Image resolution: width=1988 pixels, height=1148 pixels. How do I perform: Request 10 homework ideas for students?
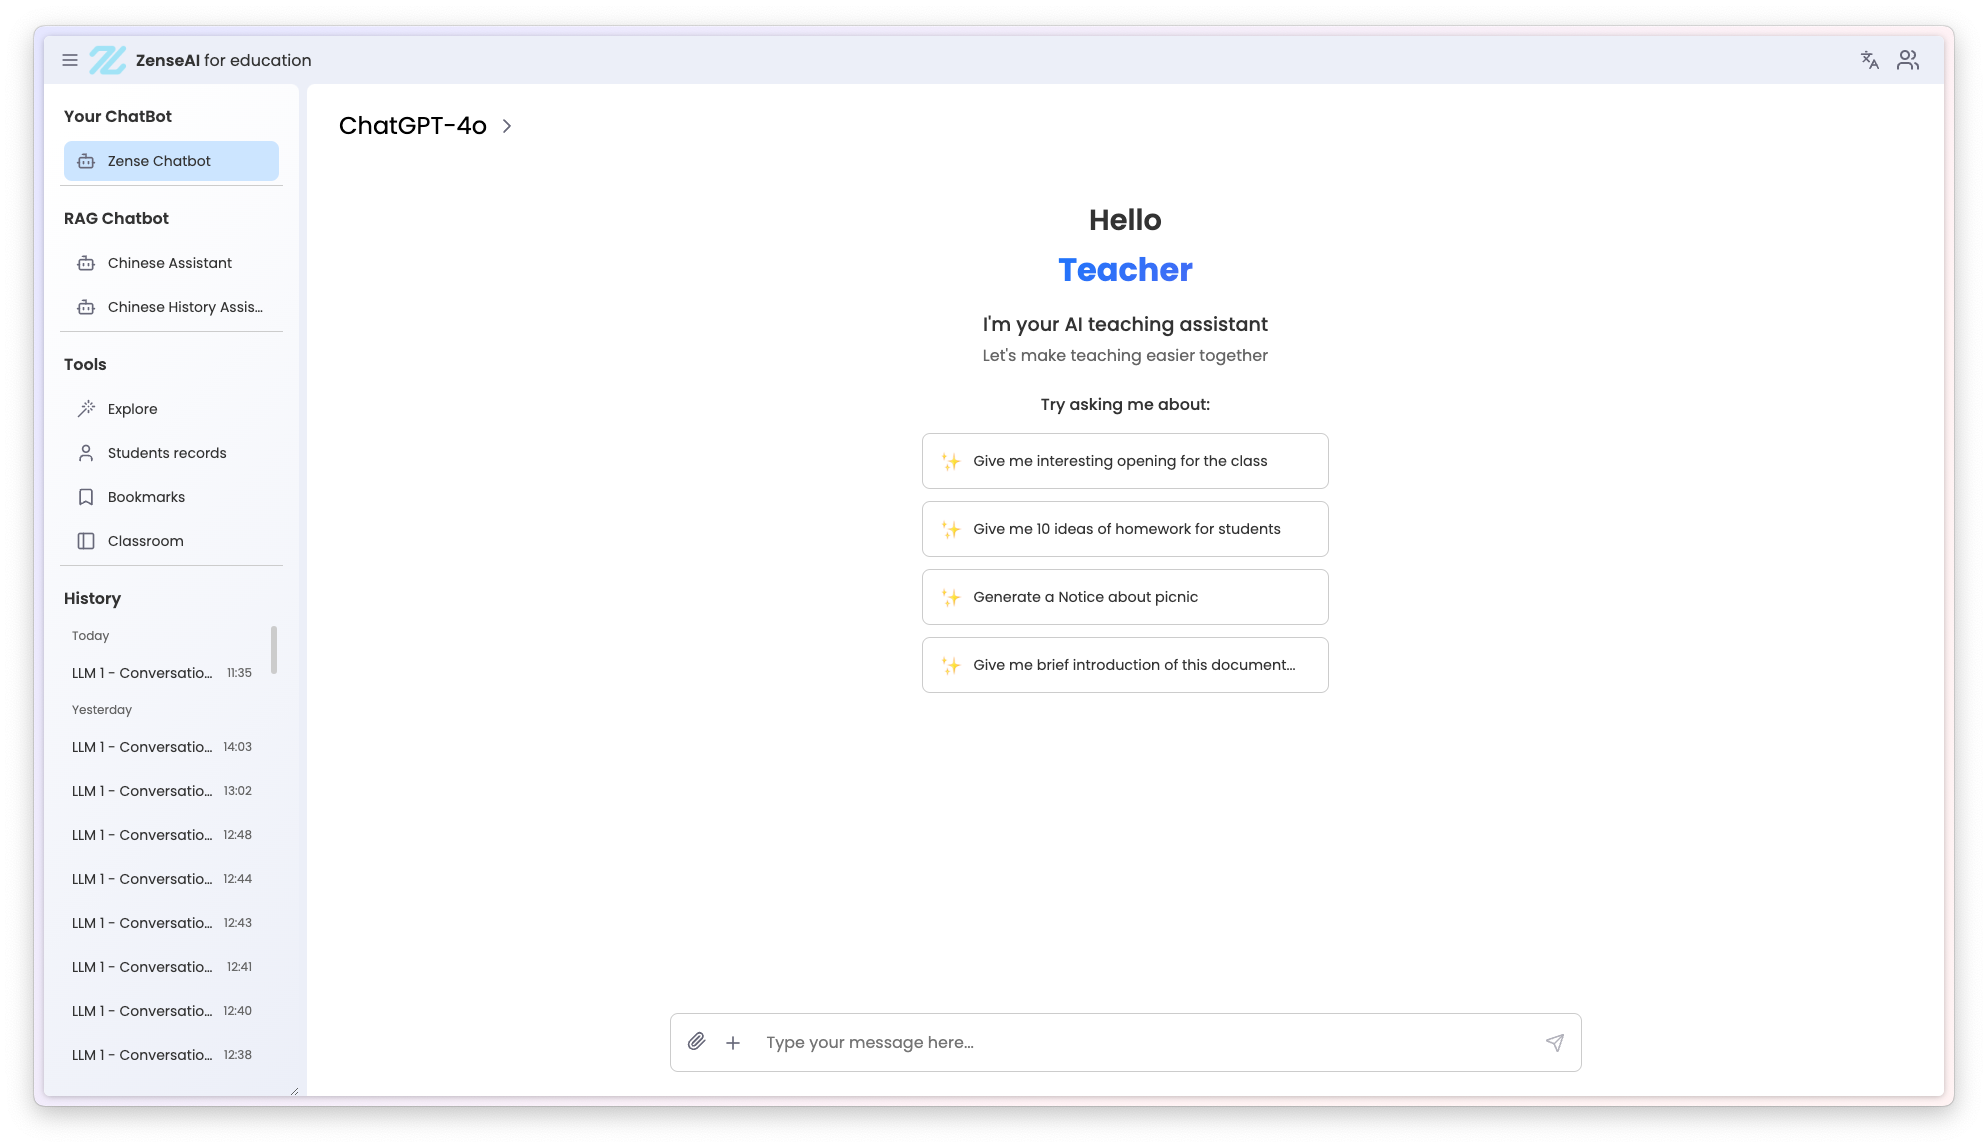(x=1125, y=529)
